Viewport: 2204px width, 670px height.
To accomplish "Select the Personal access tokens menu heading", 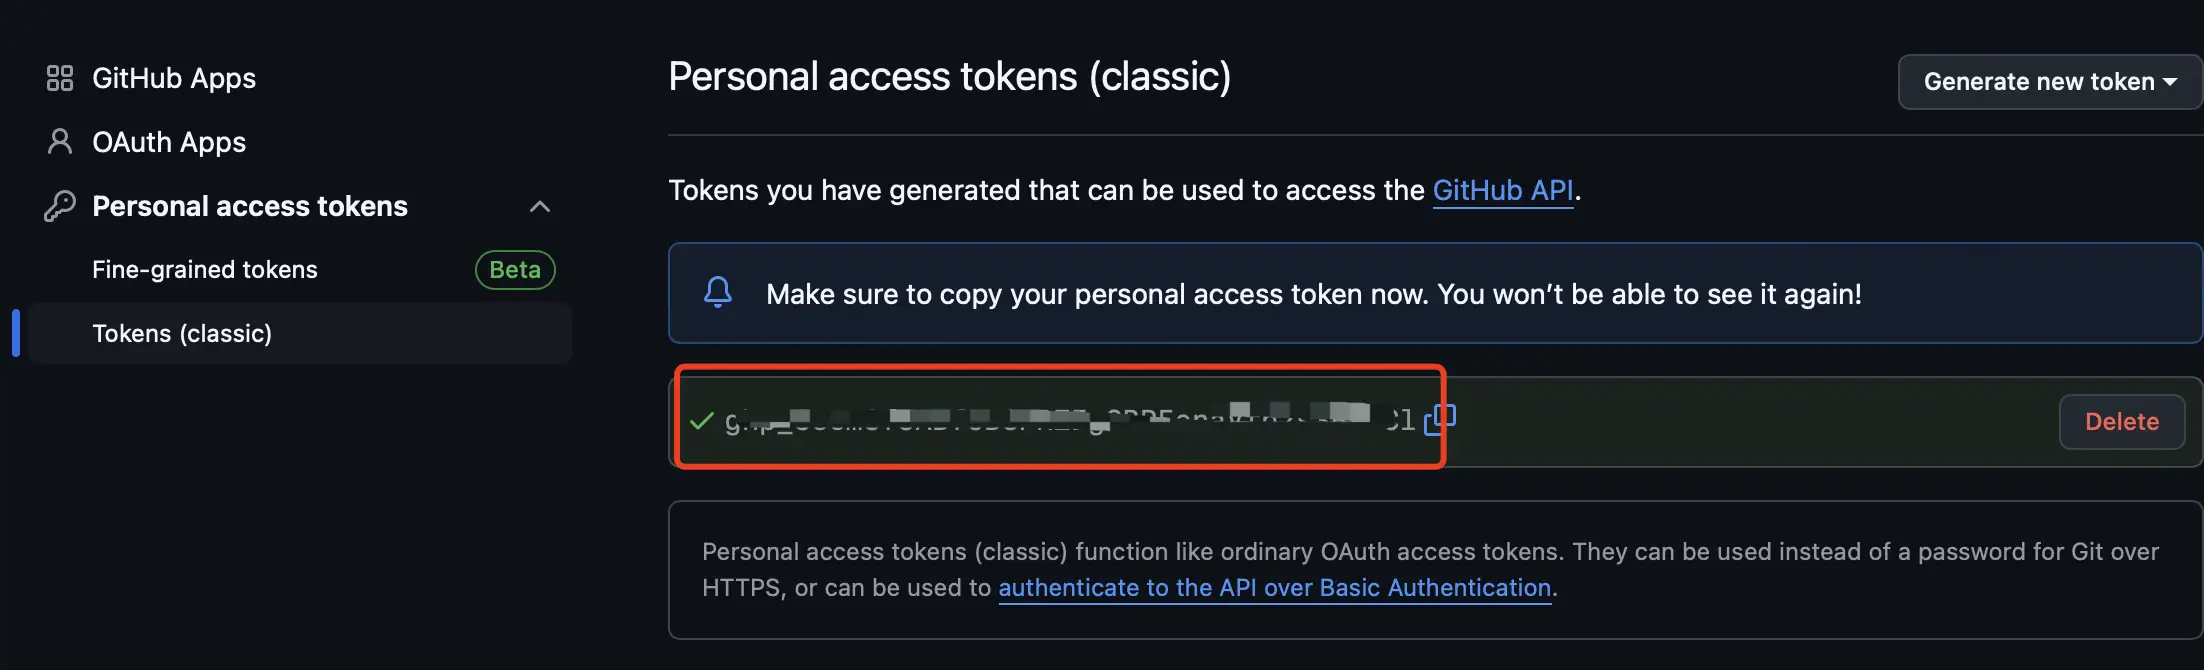I will pyautogui.click(x=250, y=206).
